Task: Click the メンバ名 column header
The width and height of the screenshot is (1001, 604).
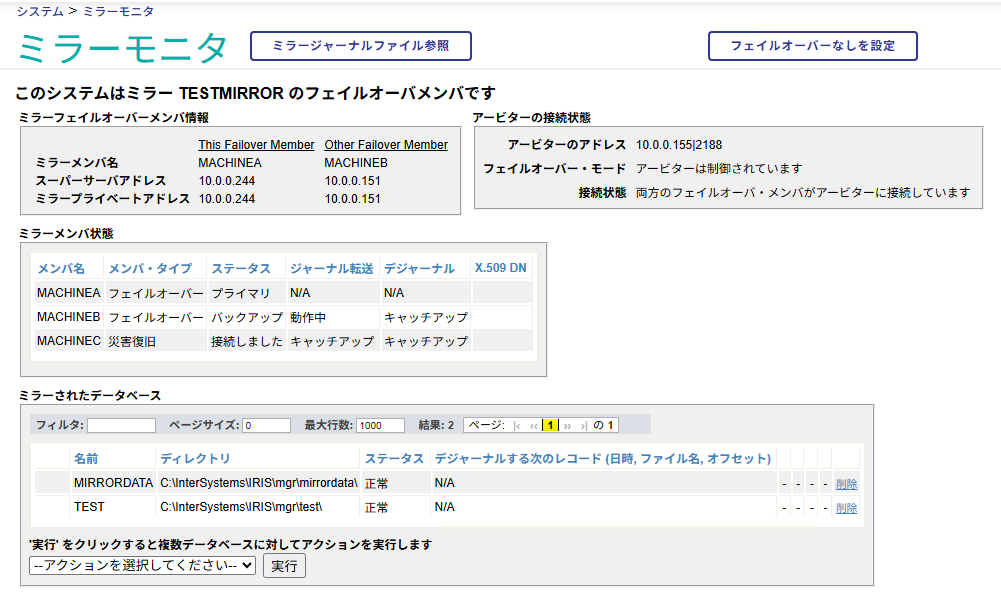Action: [61, 268]
